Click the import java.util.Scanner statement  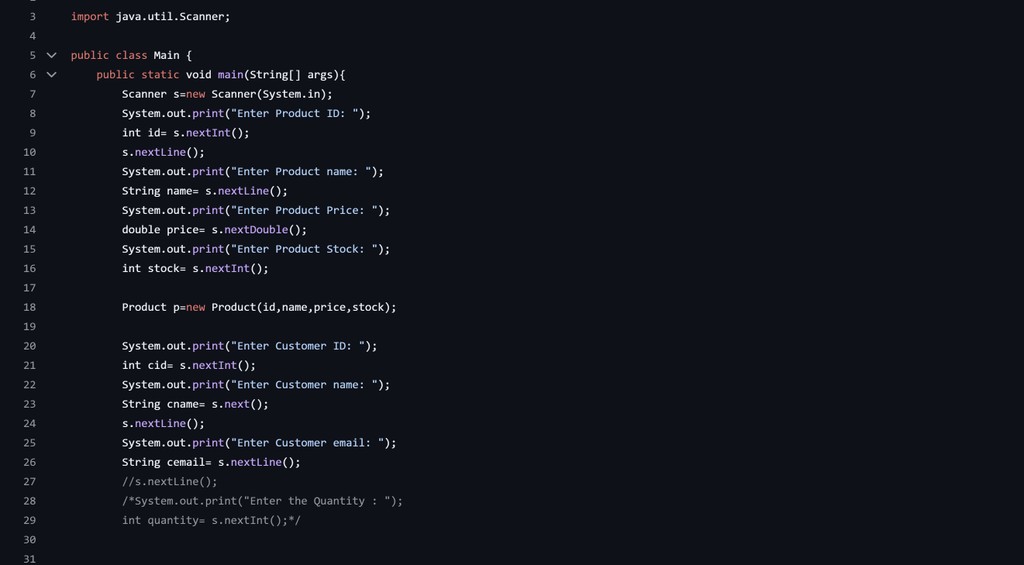[x=150, y=17]
